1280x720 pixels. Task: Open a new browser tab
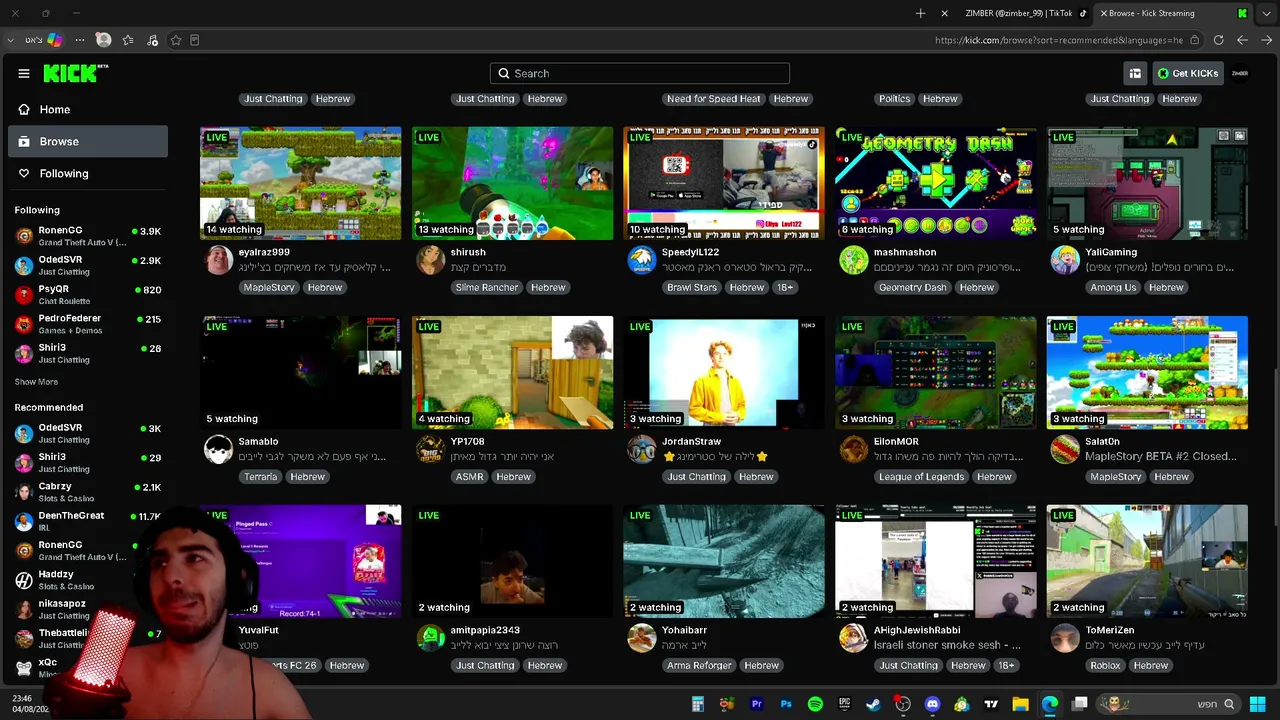(x=920, y=13)
